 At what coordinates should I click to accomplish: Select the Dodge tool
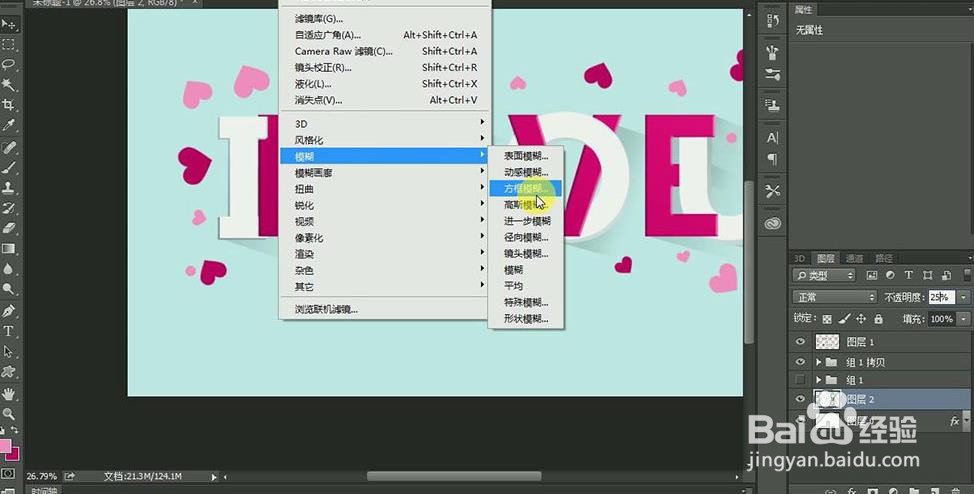click(9, 288)
